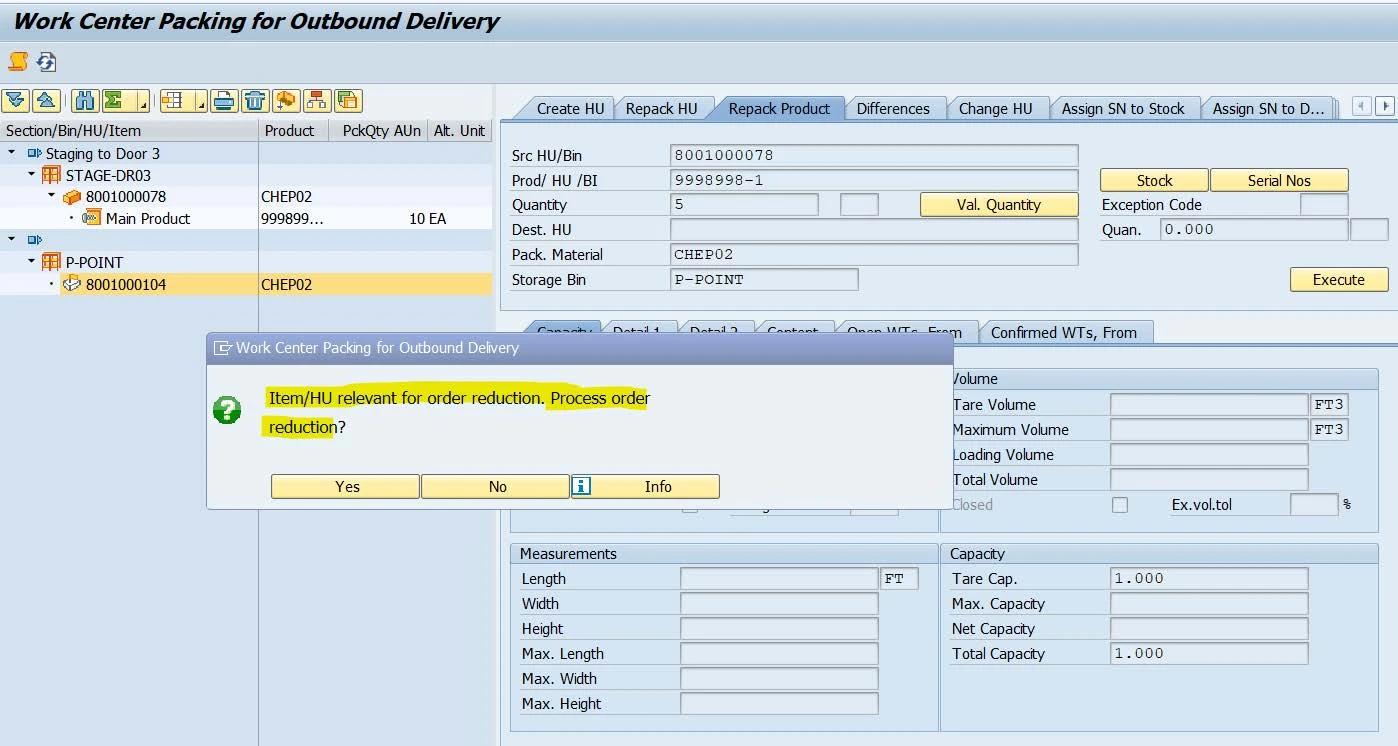Switch to the Create HU tab
Viewport: 1398px width, 746px height.
(569, 109)
